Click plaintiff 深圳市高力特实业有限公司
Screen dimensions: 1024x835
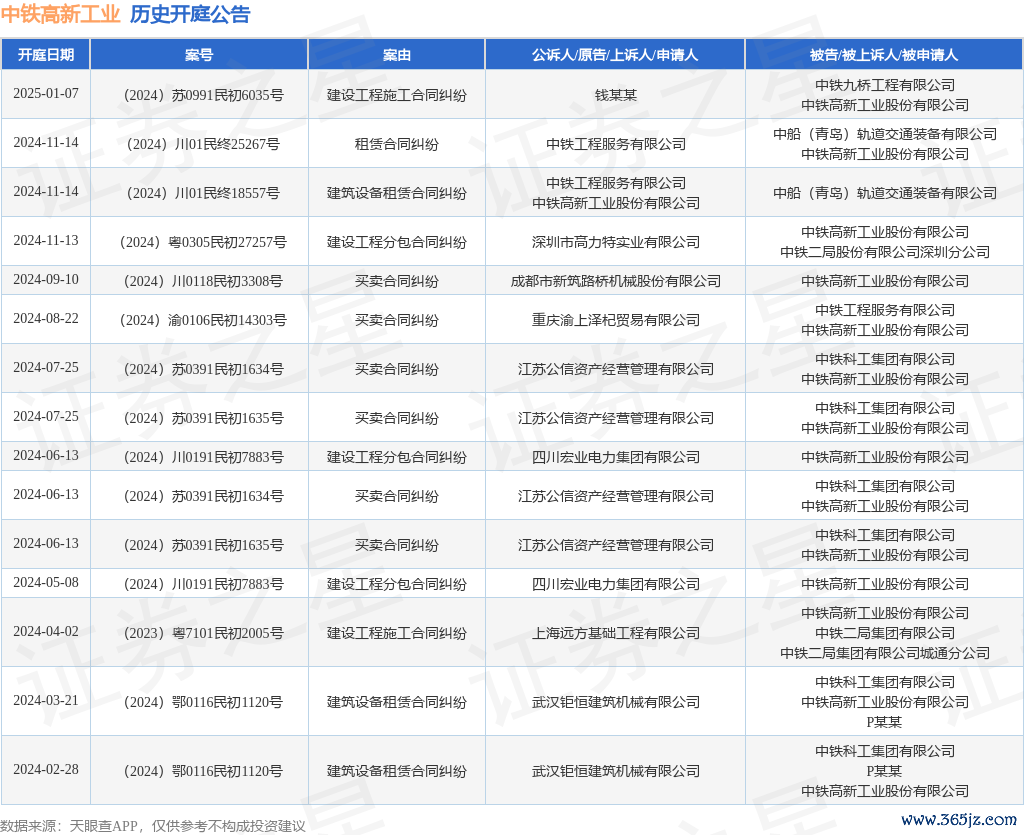615,242
